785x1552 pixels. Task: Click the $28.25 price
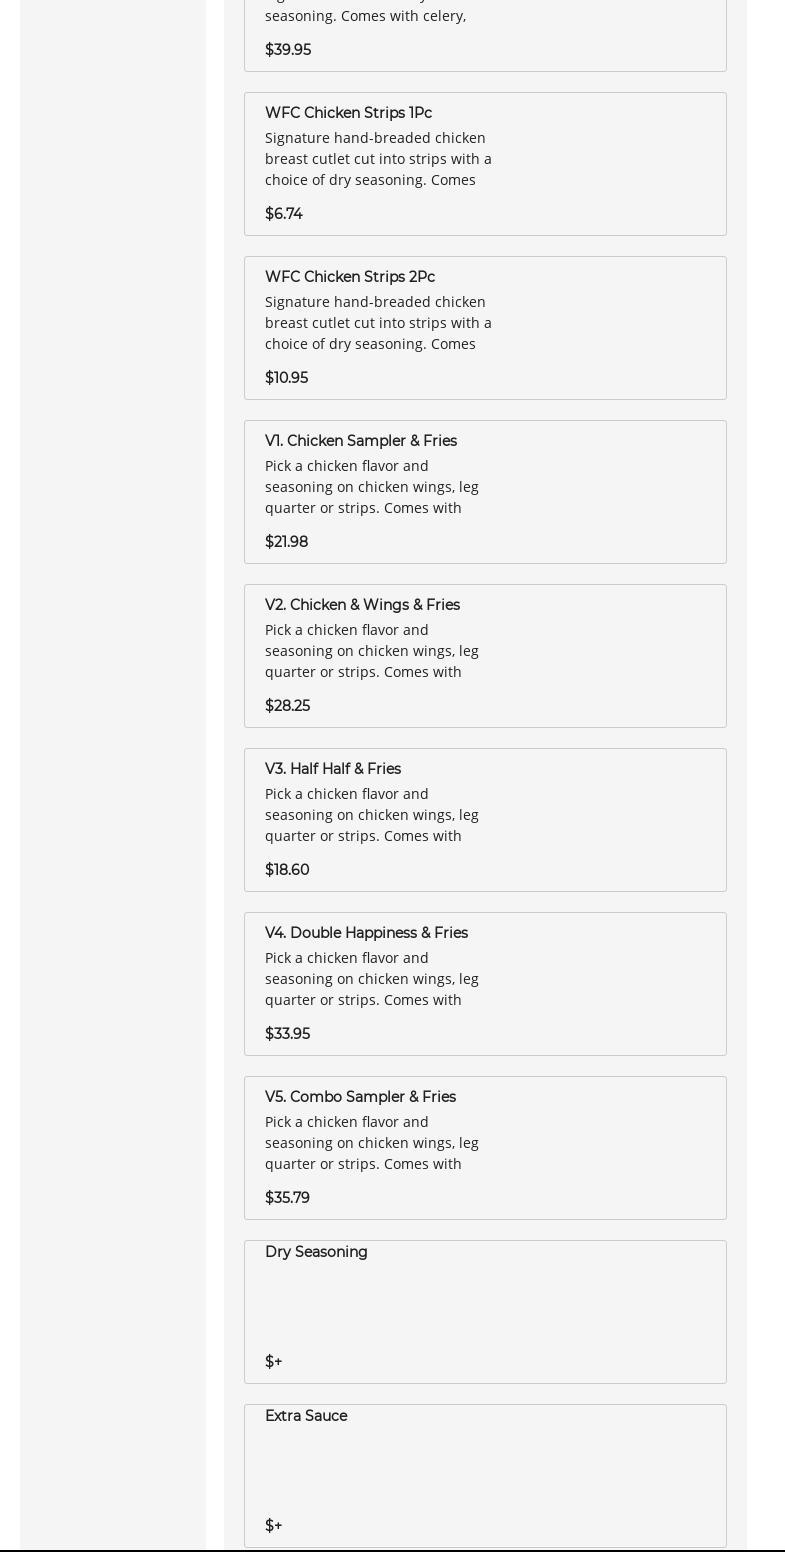click(287, 706)
